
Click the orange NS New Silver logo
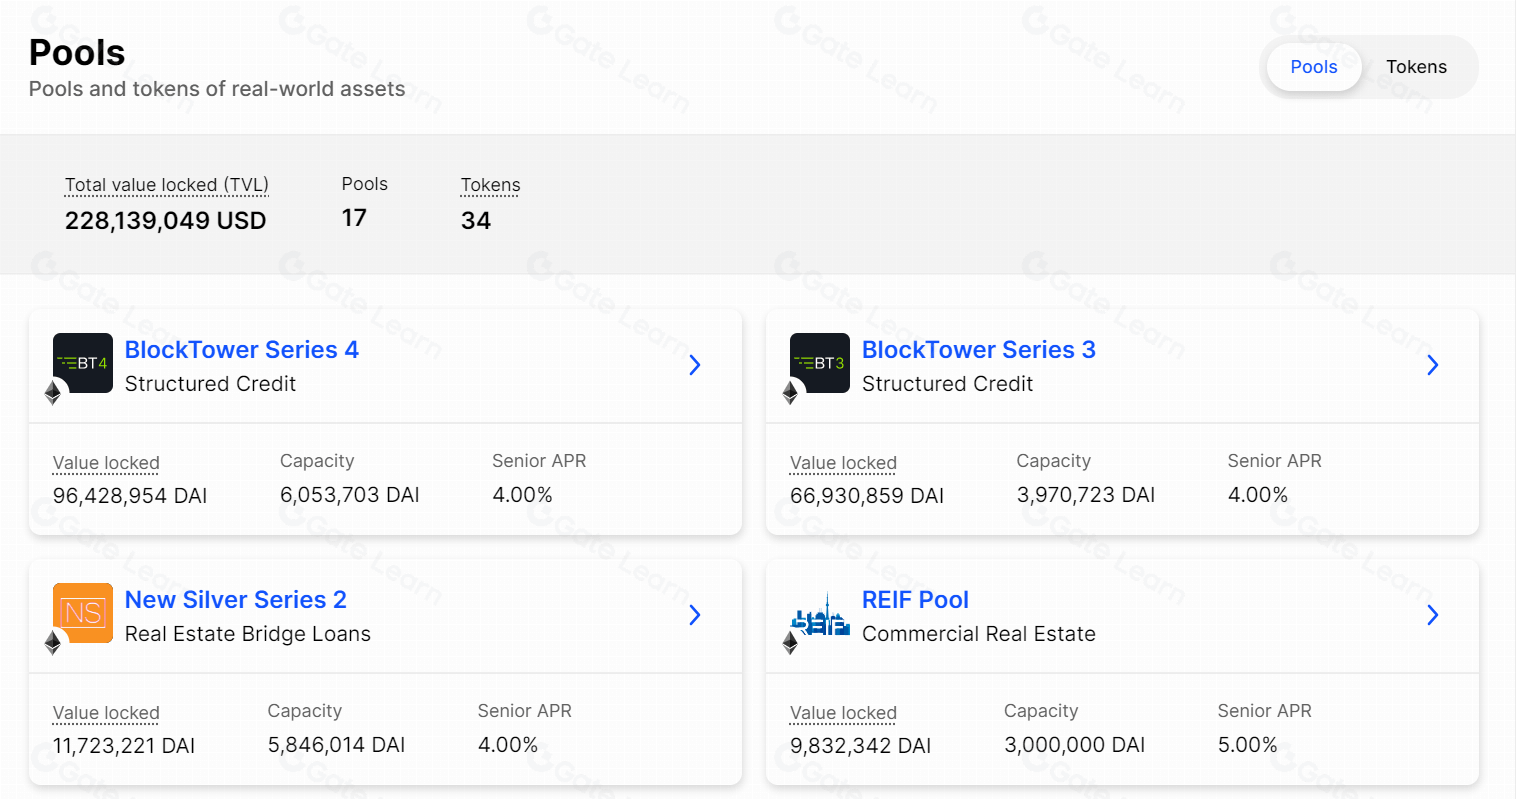[x=83, y=612]
